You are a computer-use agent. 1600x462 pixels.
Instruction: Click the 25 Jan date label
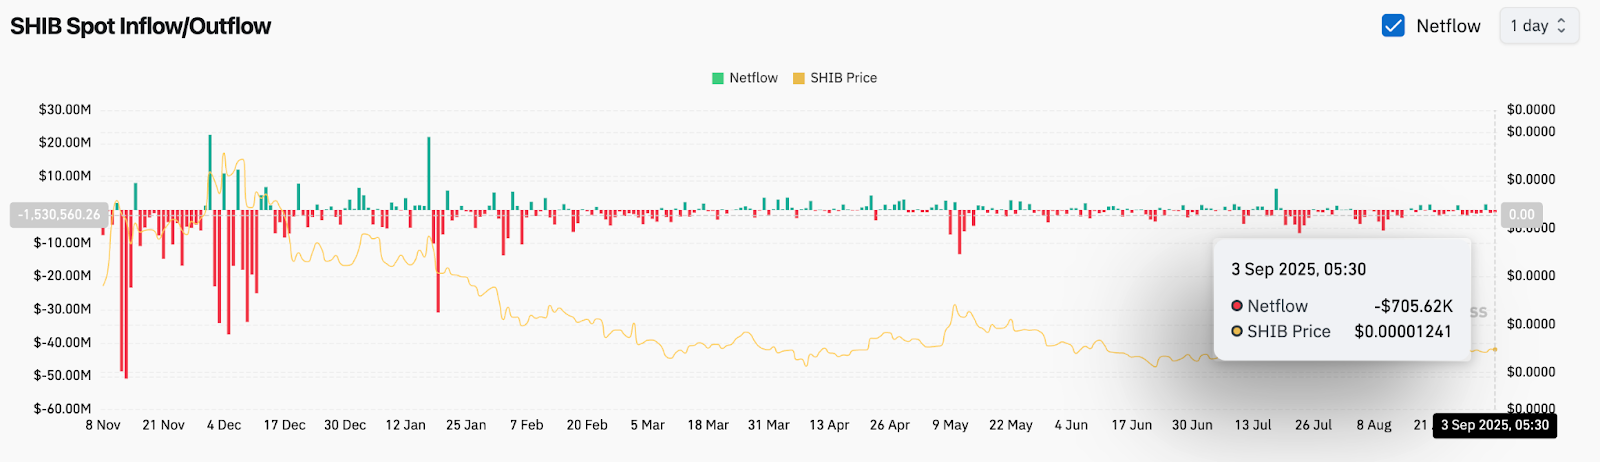466,425
